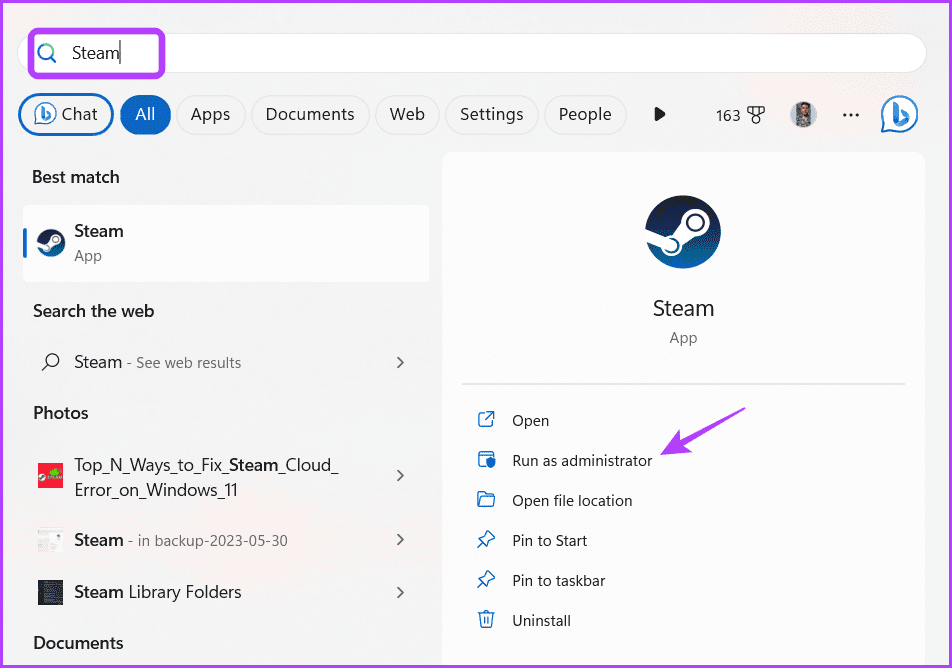Click the Run as administrator shield icon

click(486, 460)
